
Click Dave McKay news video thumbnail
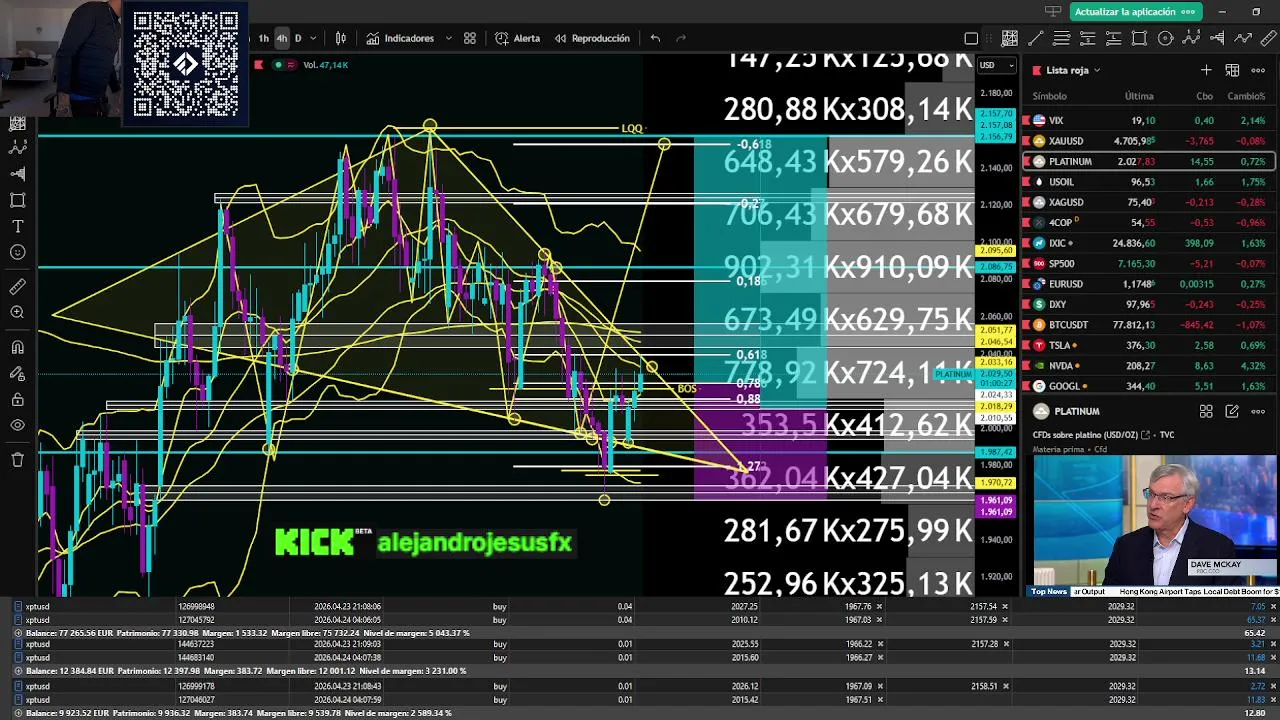click(1155, 520)
